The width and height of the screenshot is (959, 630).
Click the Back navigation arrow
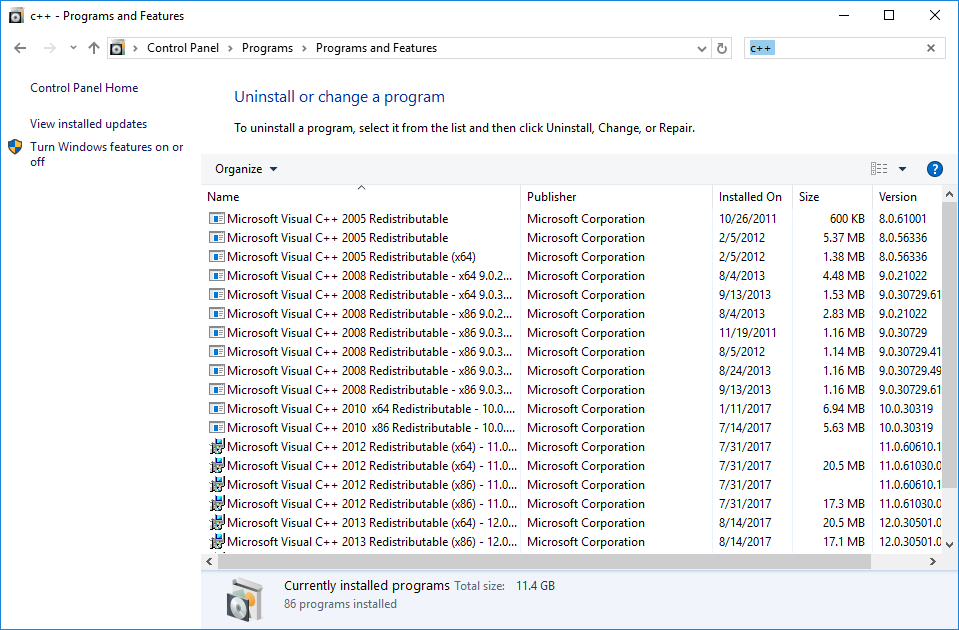tap(20, 48)
